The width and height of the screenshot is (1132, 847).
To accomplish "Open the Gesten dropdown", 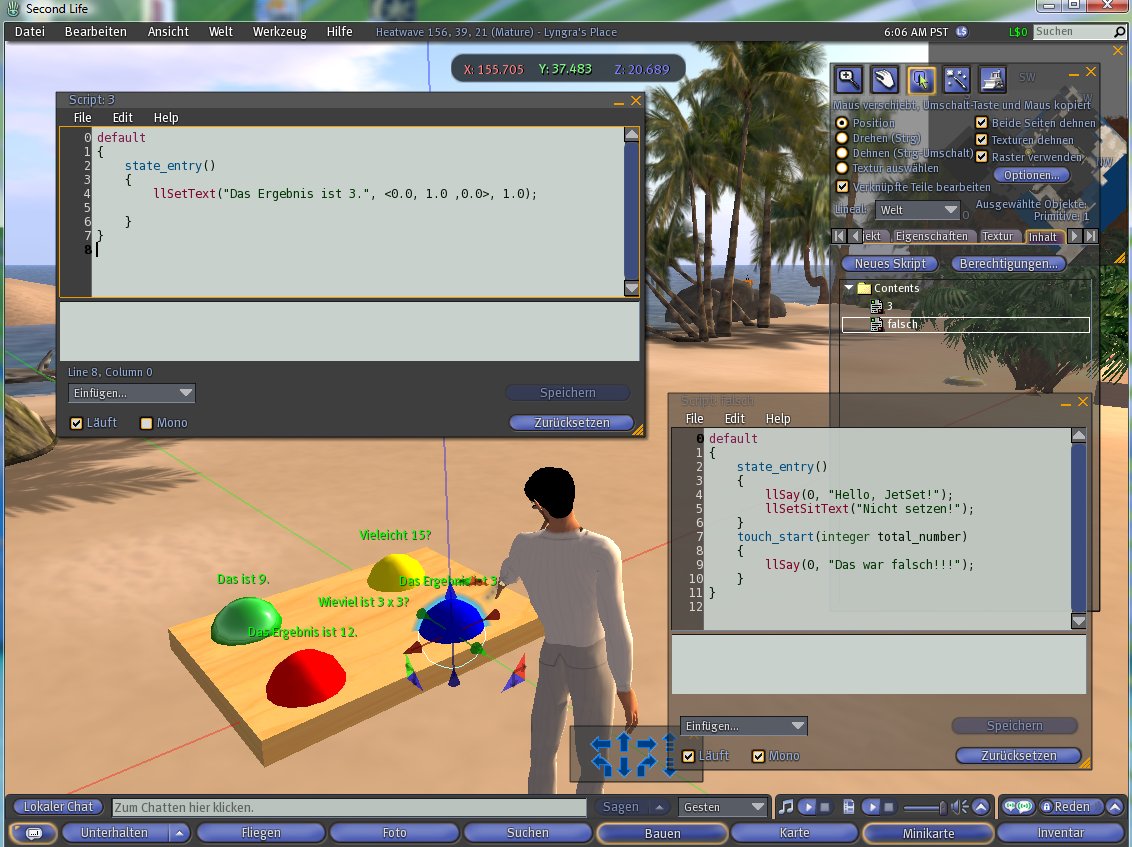I will coord(723,807).
